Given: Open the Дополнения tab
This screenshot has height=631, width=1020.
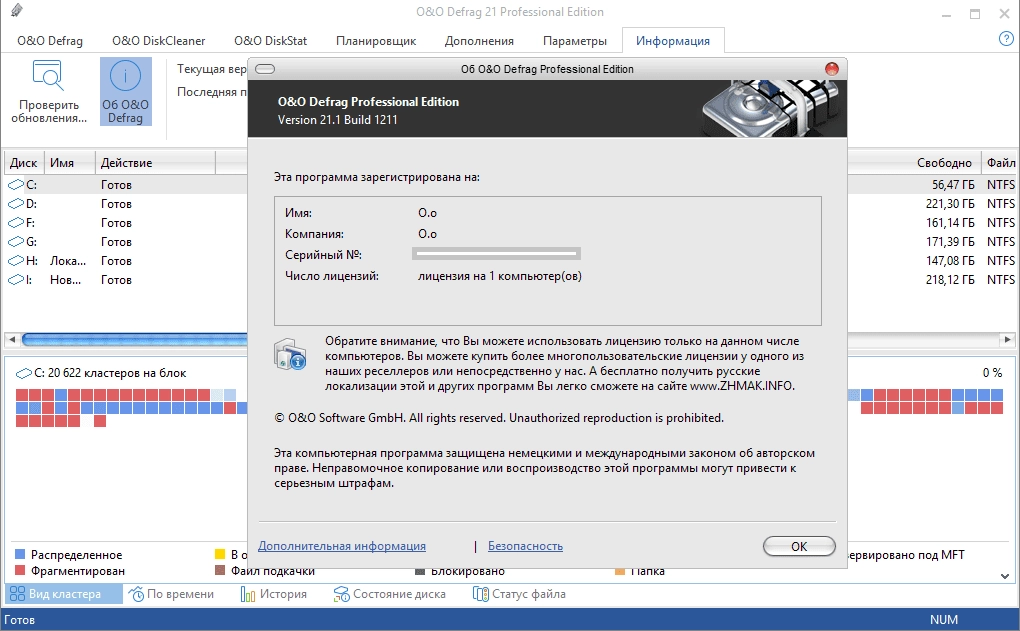Looking at the screenshot, I should 479,40.
